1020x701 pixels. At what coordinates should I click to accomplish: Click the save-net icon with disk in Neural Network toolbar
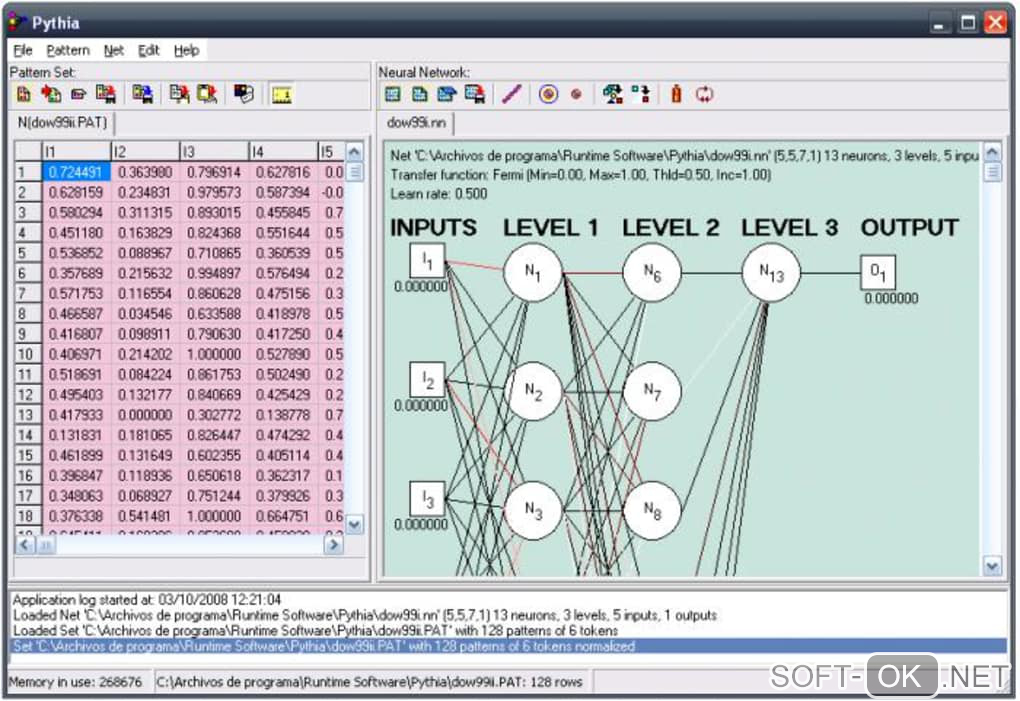pos(475,95)
